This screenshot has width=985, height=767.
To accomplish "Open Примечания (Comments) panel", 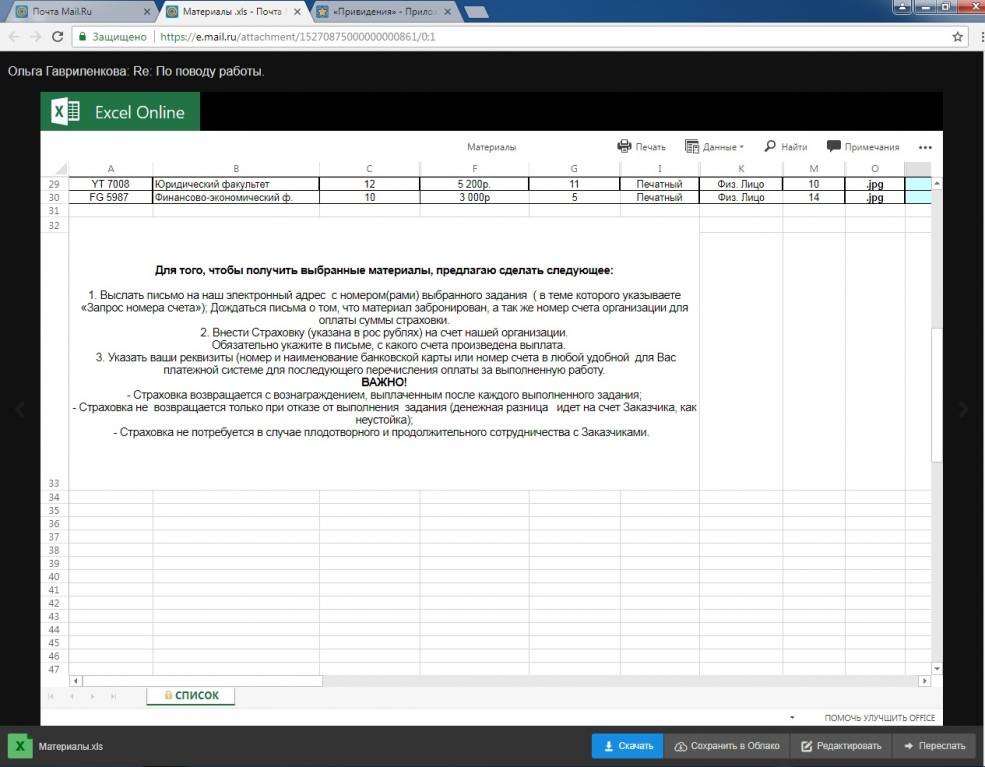I will [x=862, y=146].
